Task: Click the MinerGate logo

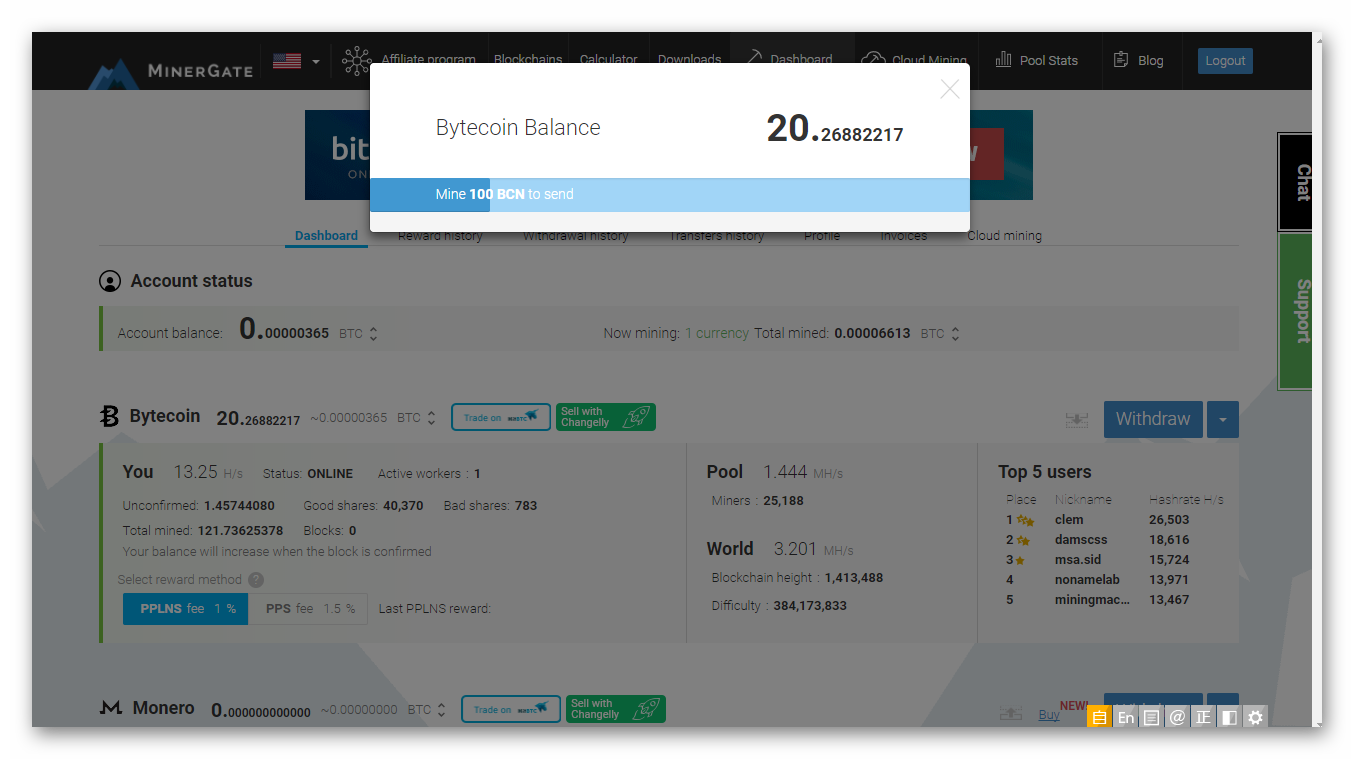Action: 170,73
